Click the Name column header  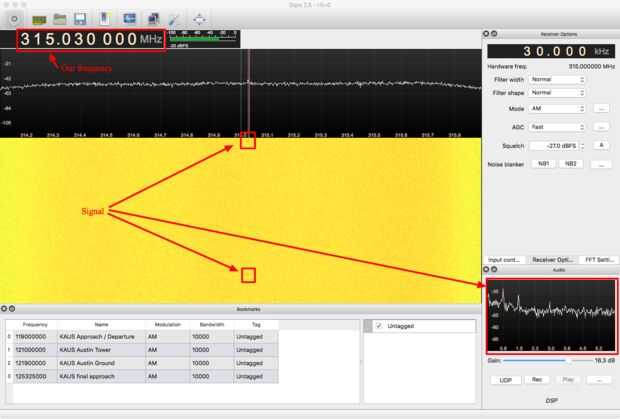[x=102, y=325]
